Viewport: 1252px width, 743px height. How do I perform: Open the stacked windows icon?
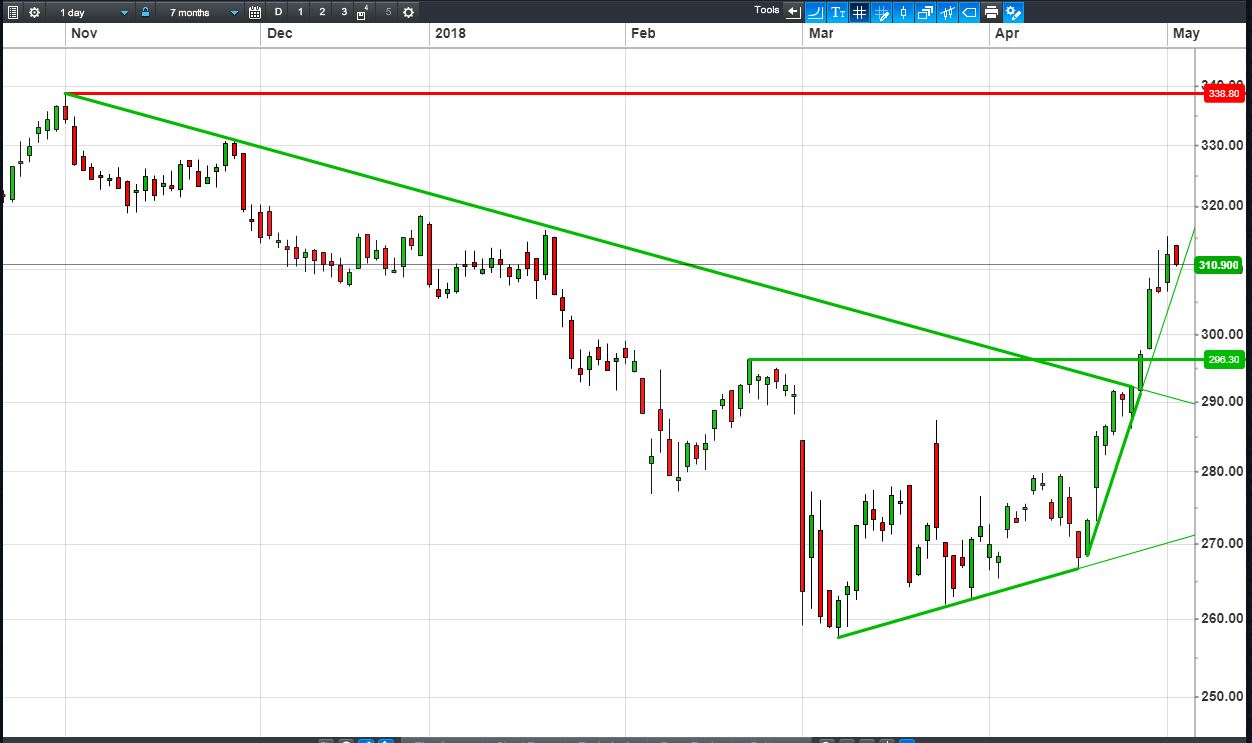925,12
